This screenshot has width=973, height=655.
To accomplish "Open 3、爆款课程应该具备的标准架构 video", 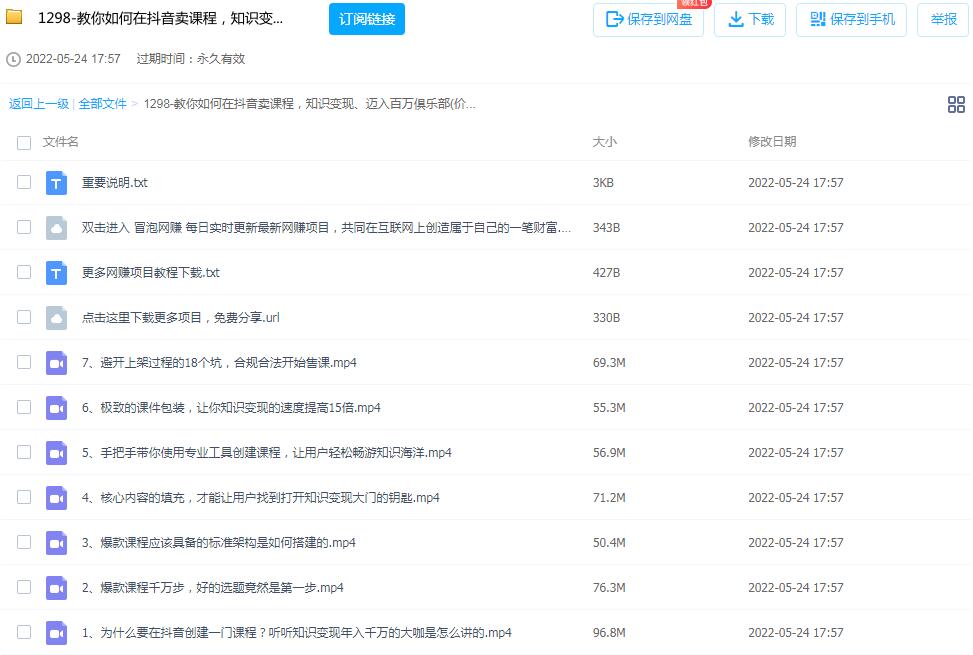I will click(218, 543).
